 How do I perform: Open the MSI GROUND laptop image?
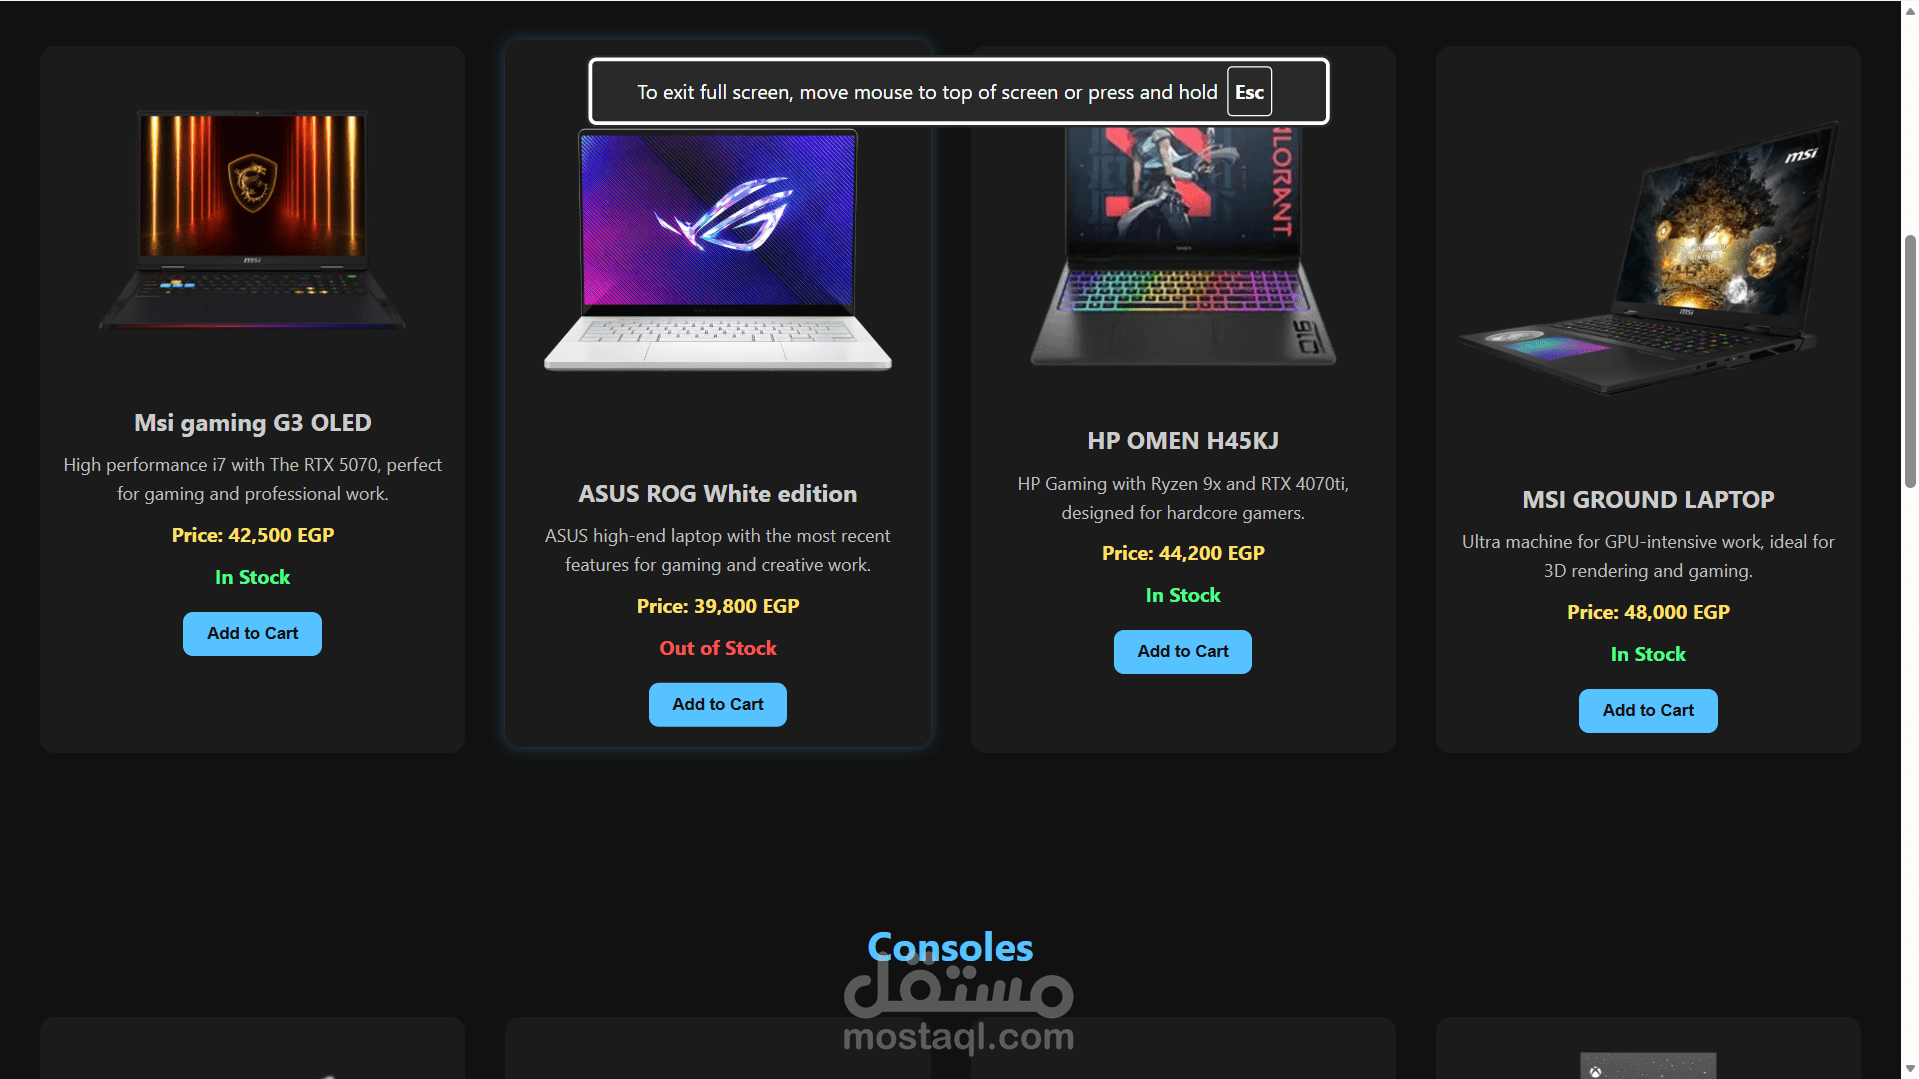pos(1648,258)
